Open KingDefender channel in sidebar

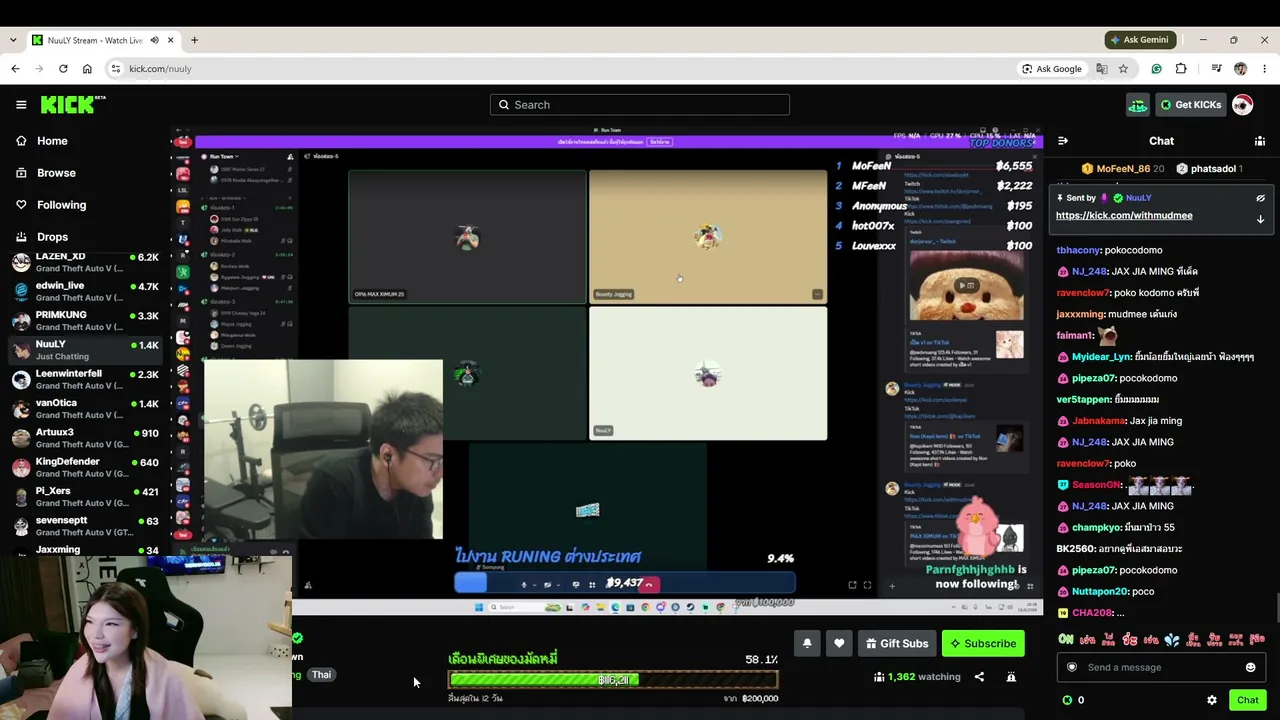(x=85, y=467)
